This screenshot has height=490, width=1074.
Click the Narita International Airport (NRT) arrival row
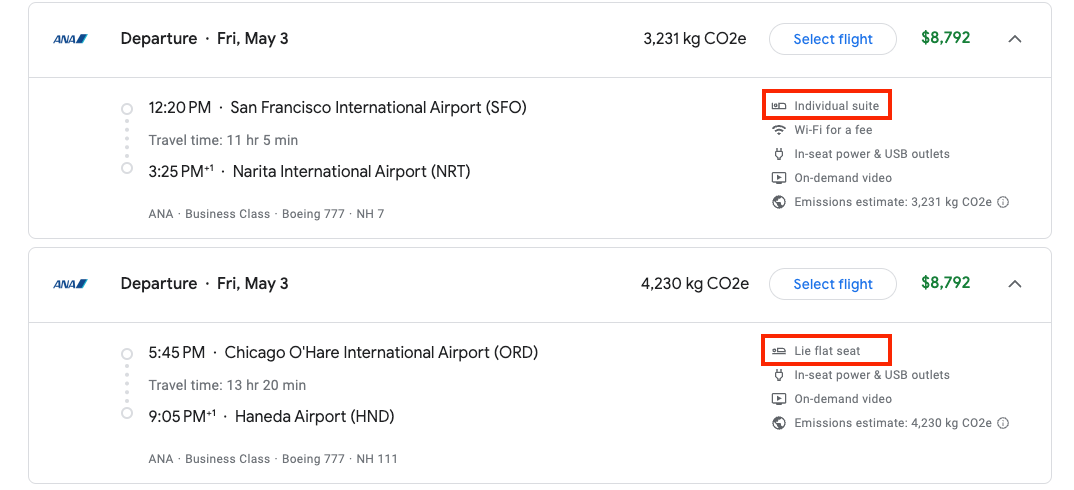(310, 171)
